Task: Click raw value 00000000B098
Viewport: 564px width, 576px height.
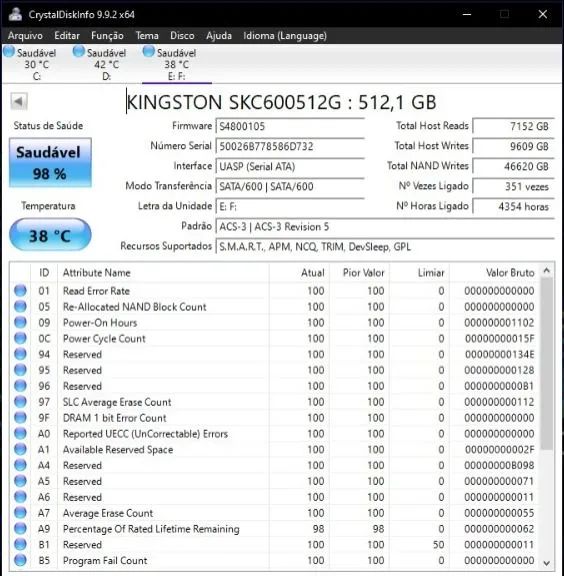Action: (x=499, y=465)
